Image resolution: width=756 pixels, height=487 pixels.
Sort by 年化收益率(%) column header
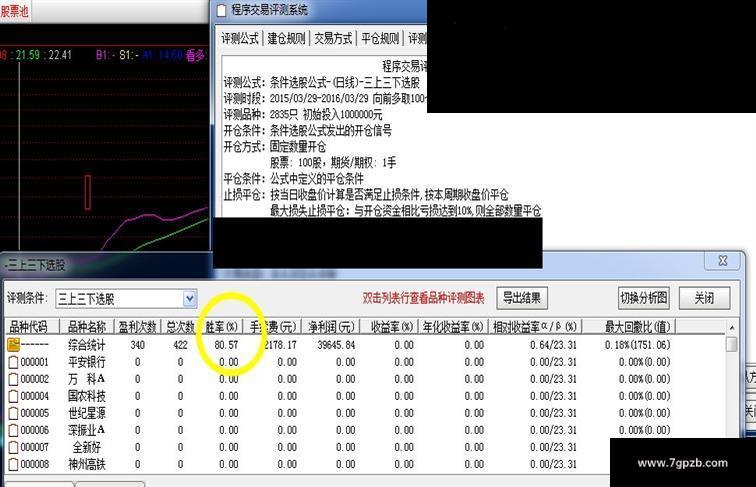coord(453,327)
